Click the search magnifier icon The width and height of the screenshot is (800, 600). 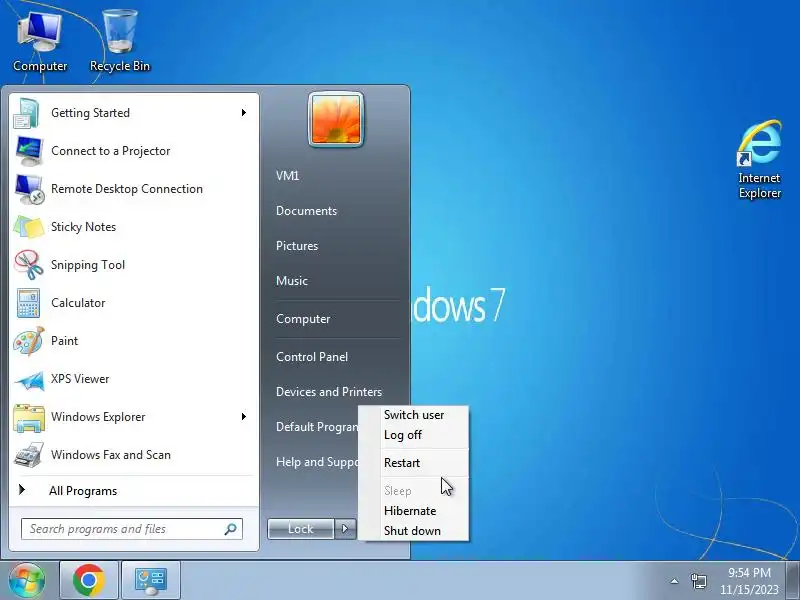point(231,529)
